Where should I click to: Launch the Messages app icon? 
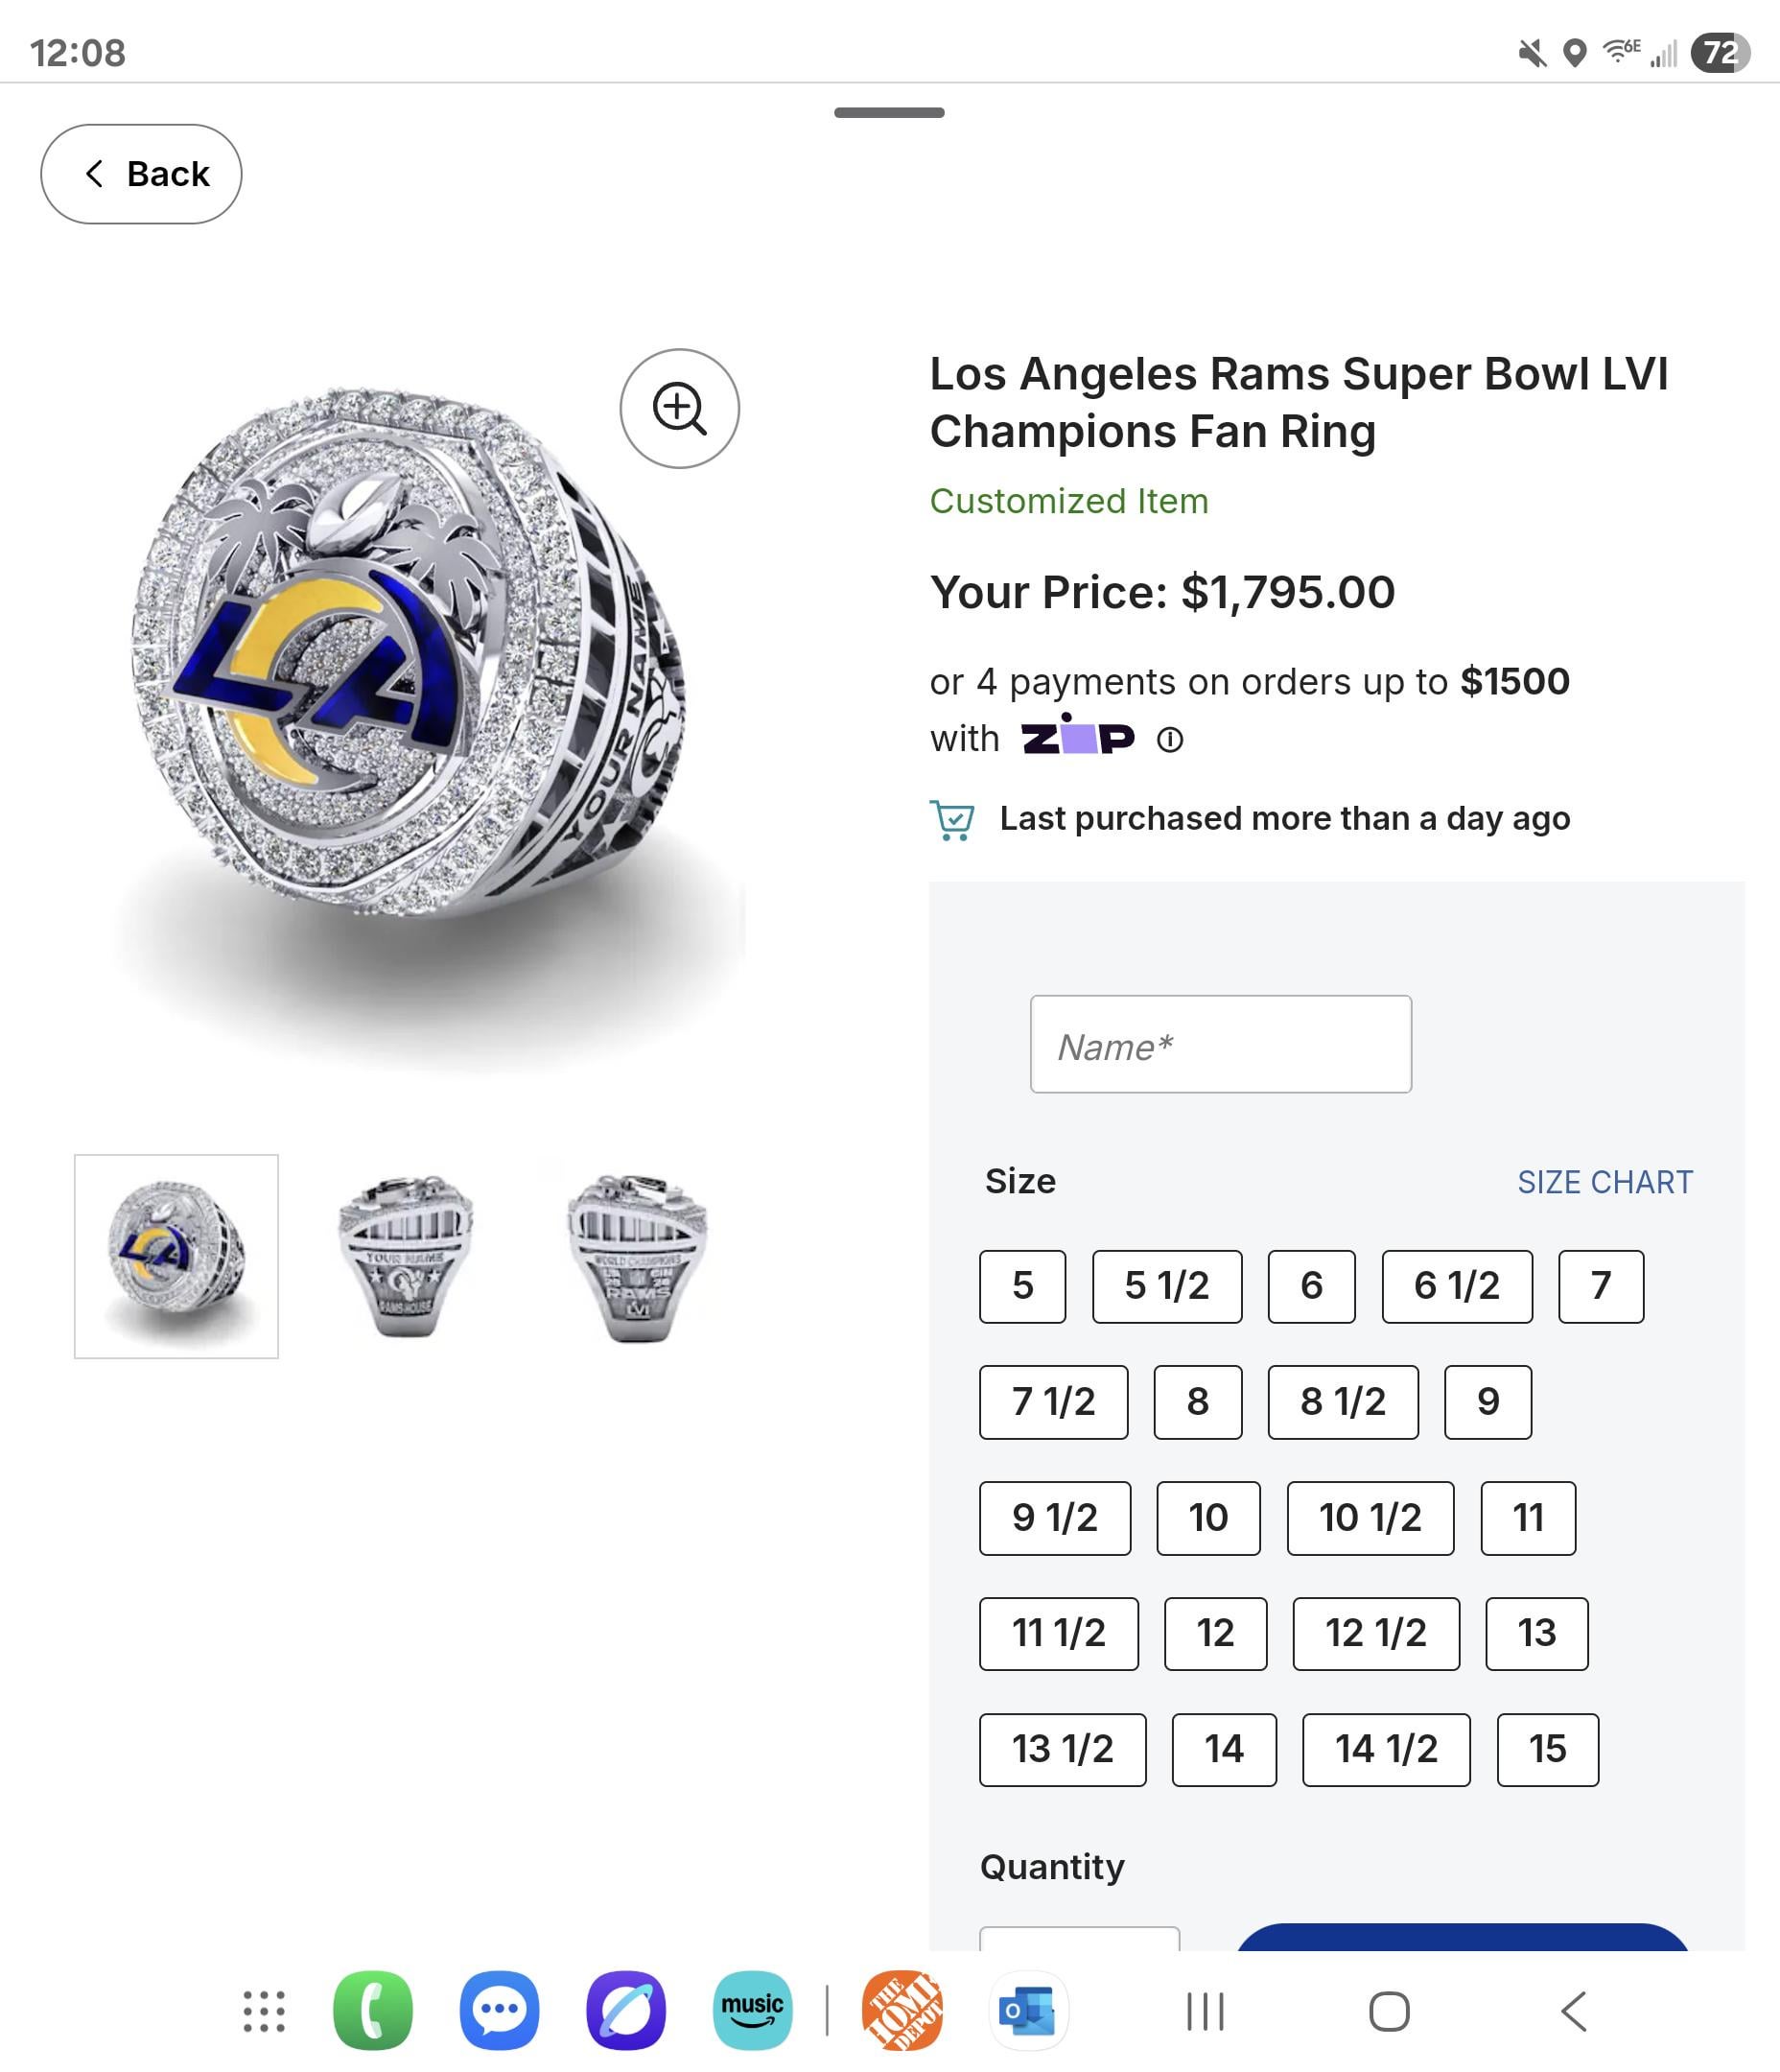(x=499, y=2010)
